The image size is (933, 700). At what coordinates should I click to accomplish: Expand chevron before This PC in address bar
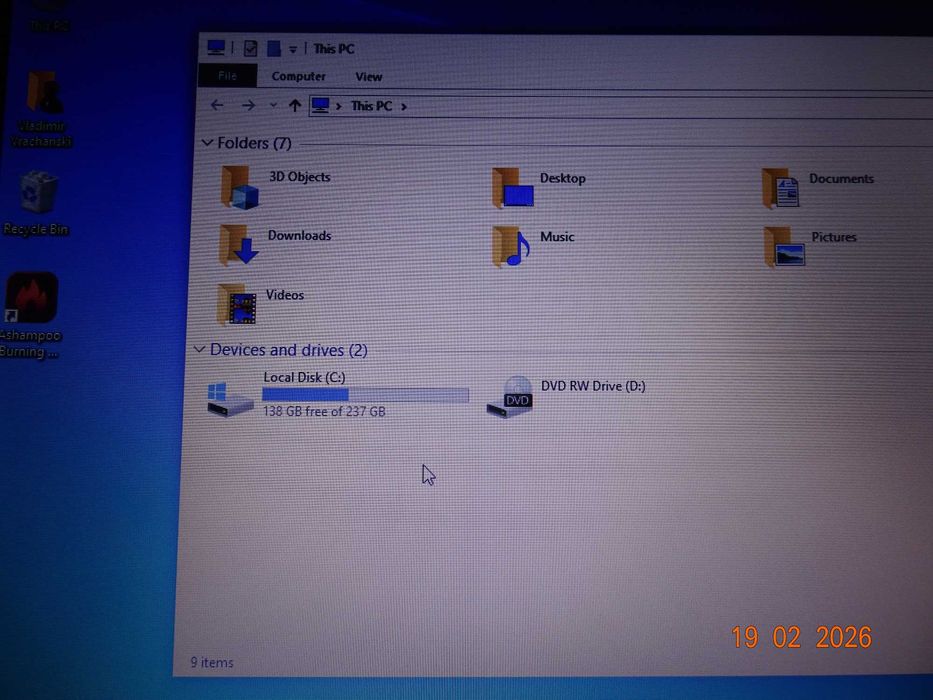(339, 107)
